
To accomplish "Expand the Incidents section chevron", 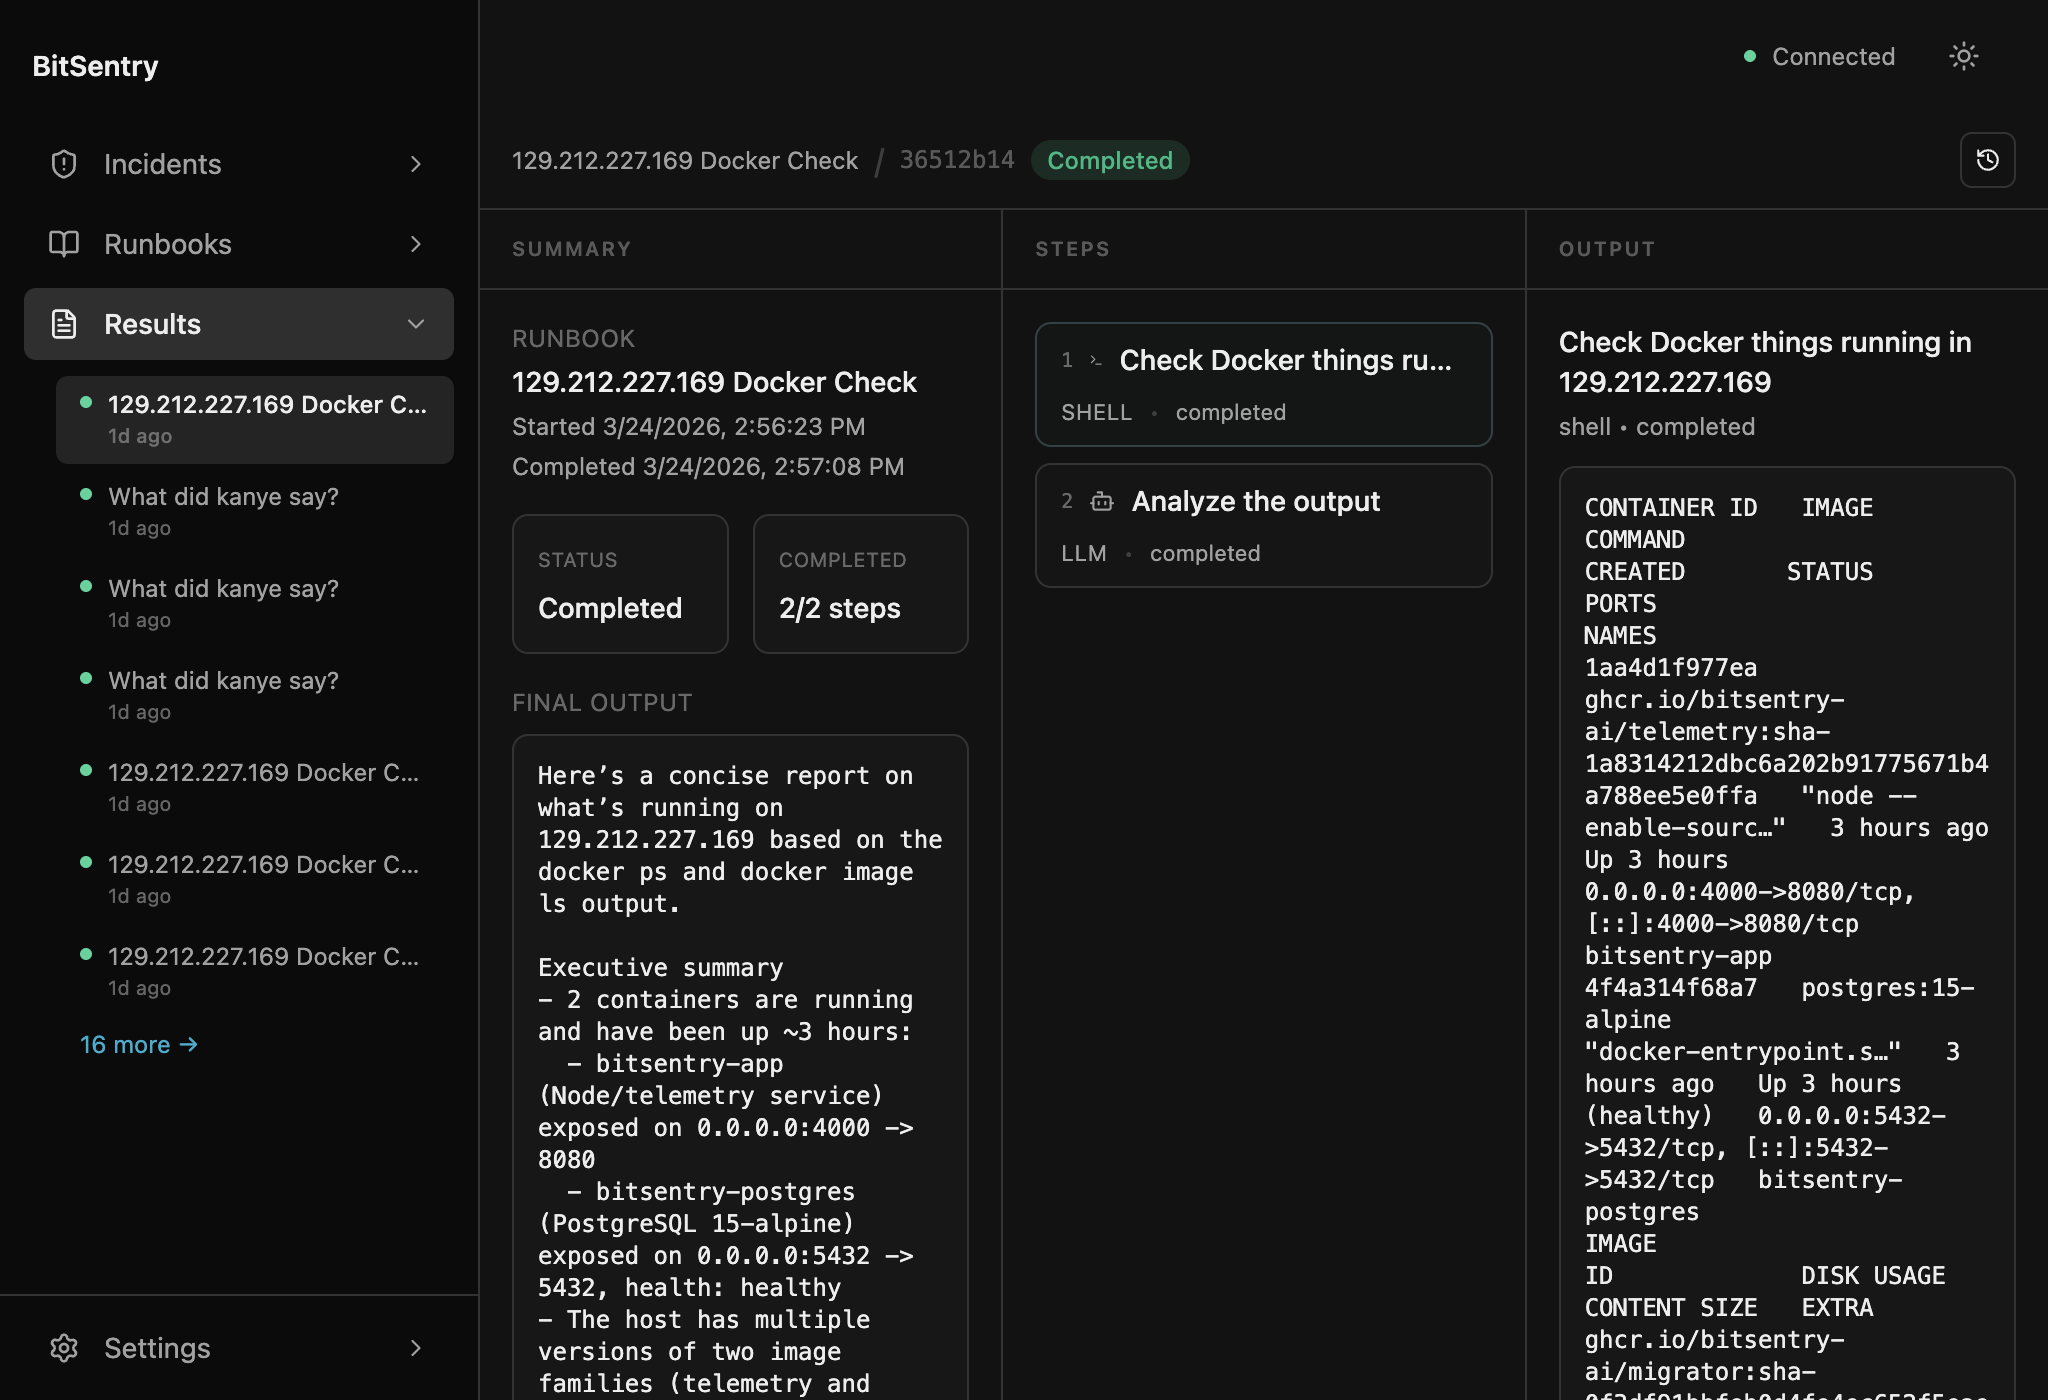I will click(416, 164).
